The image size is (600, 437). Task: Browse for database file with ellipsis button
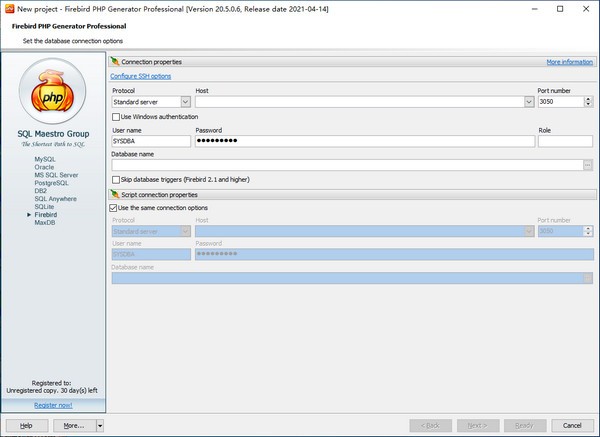[x=588, y=165]
